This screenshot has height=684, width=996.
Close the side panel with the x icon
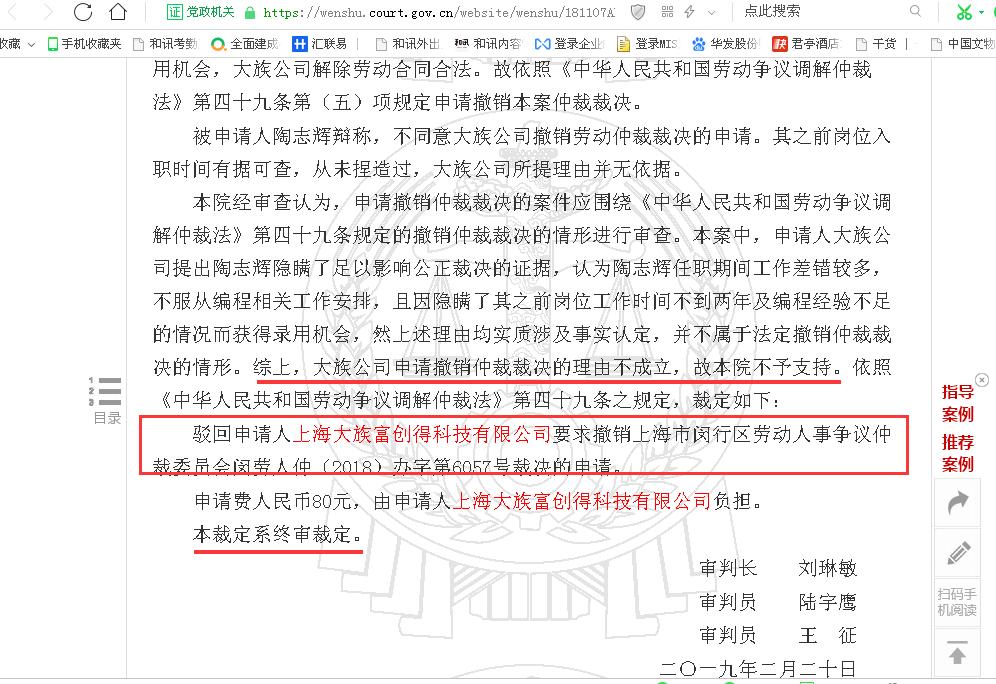(x=982, y=380)
